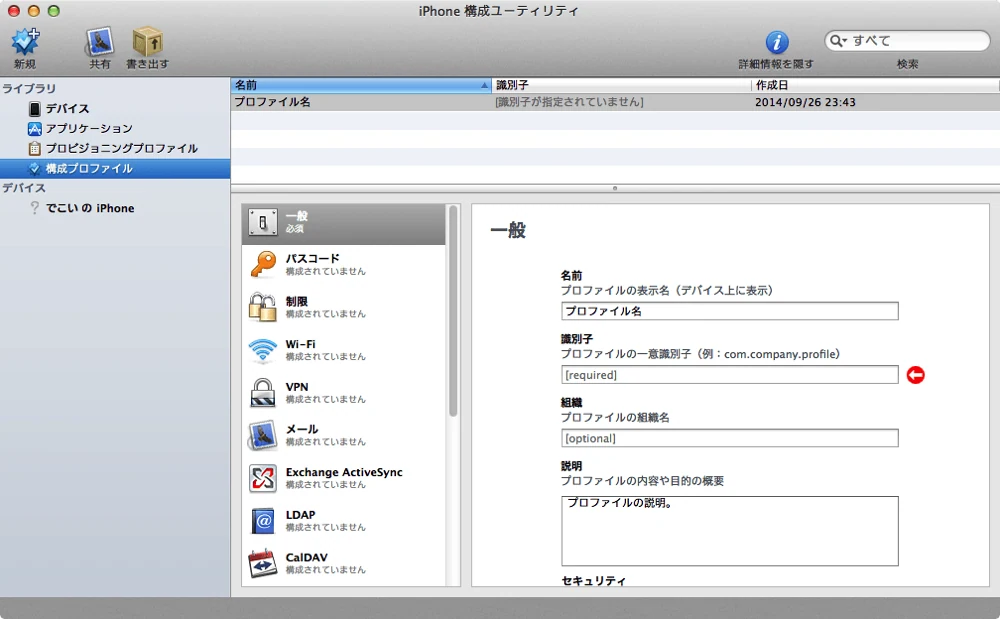1000x619 pixels.
Task: Click the 2014/09/26 23:43 date cell
Action: (x=805, y=102)
